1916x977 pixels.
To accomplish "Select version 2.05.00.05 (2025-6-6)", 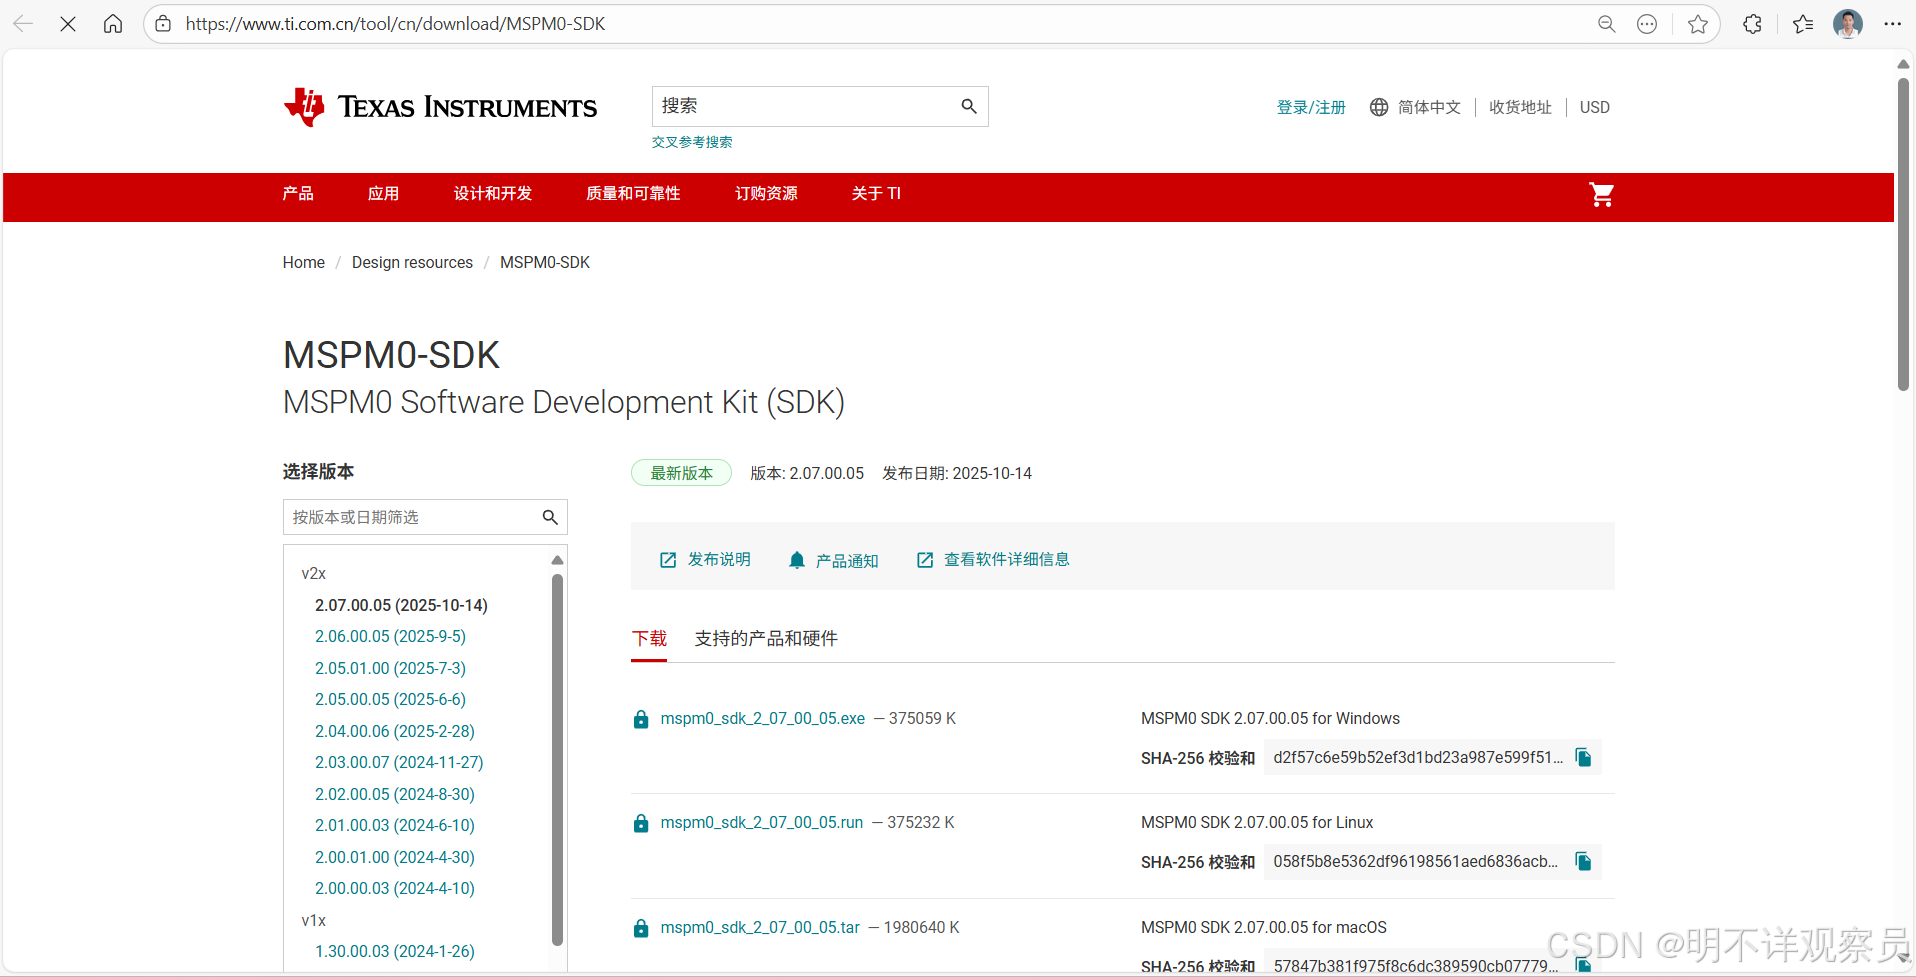I will pos(390,699).
